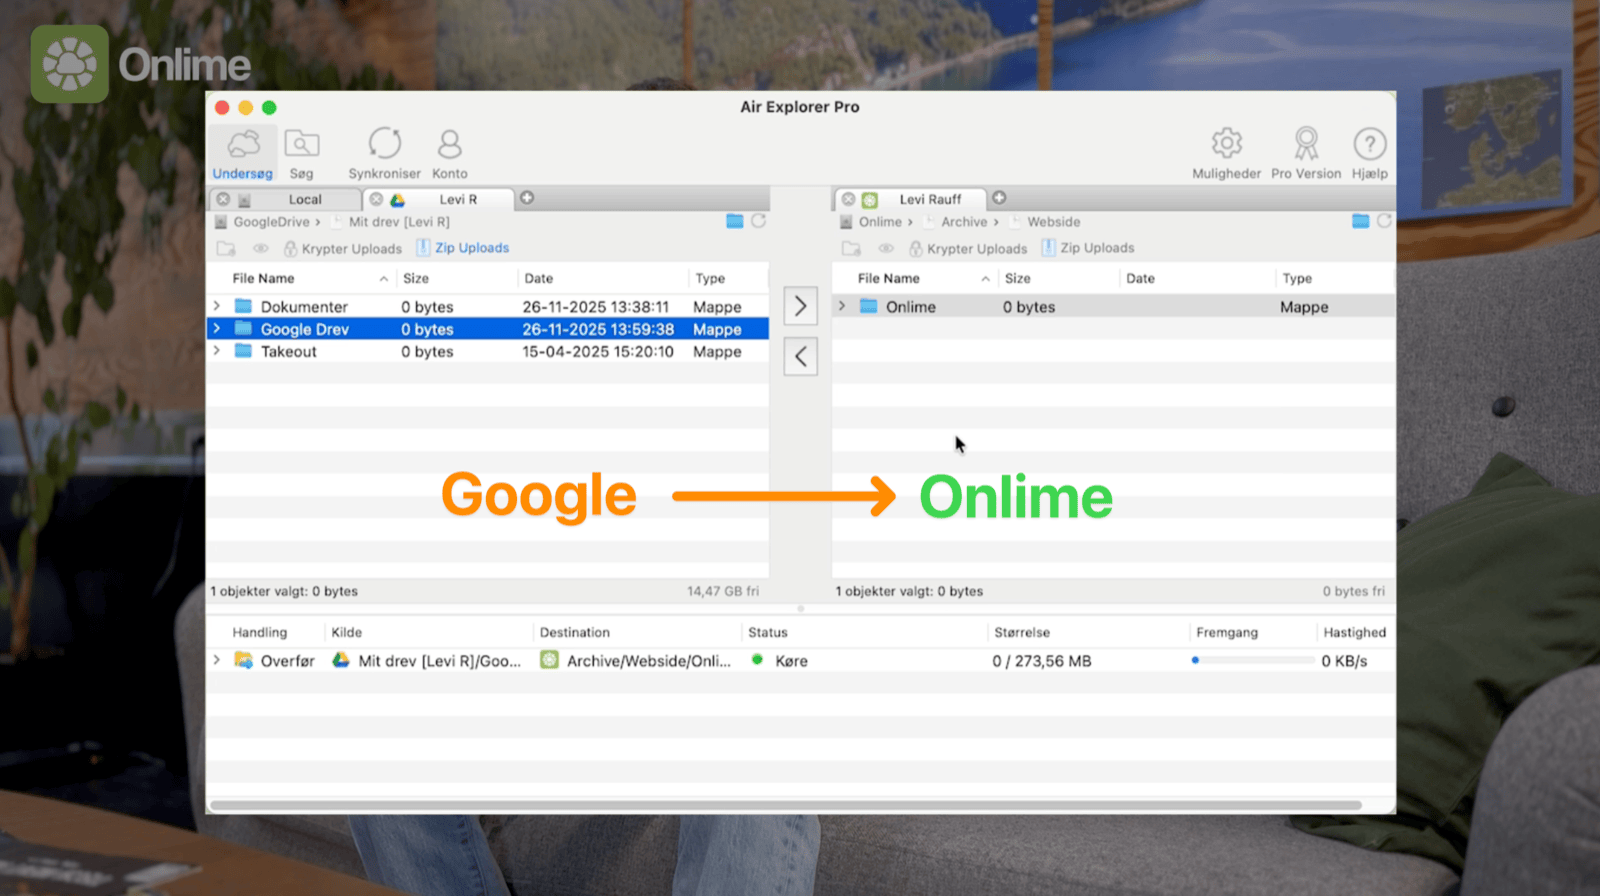This screenshot has width=1600, height=896.
Task: Select the Onlime folder in right pane
Action: point(1113,306)
